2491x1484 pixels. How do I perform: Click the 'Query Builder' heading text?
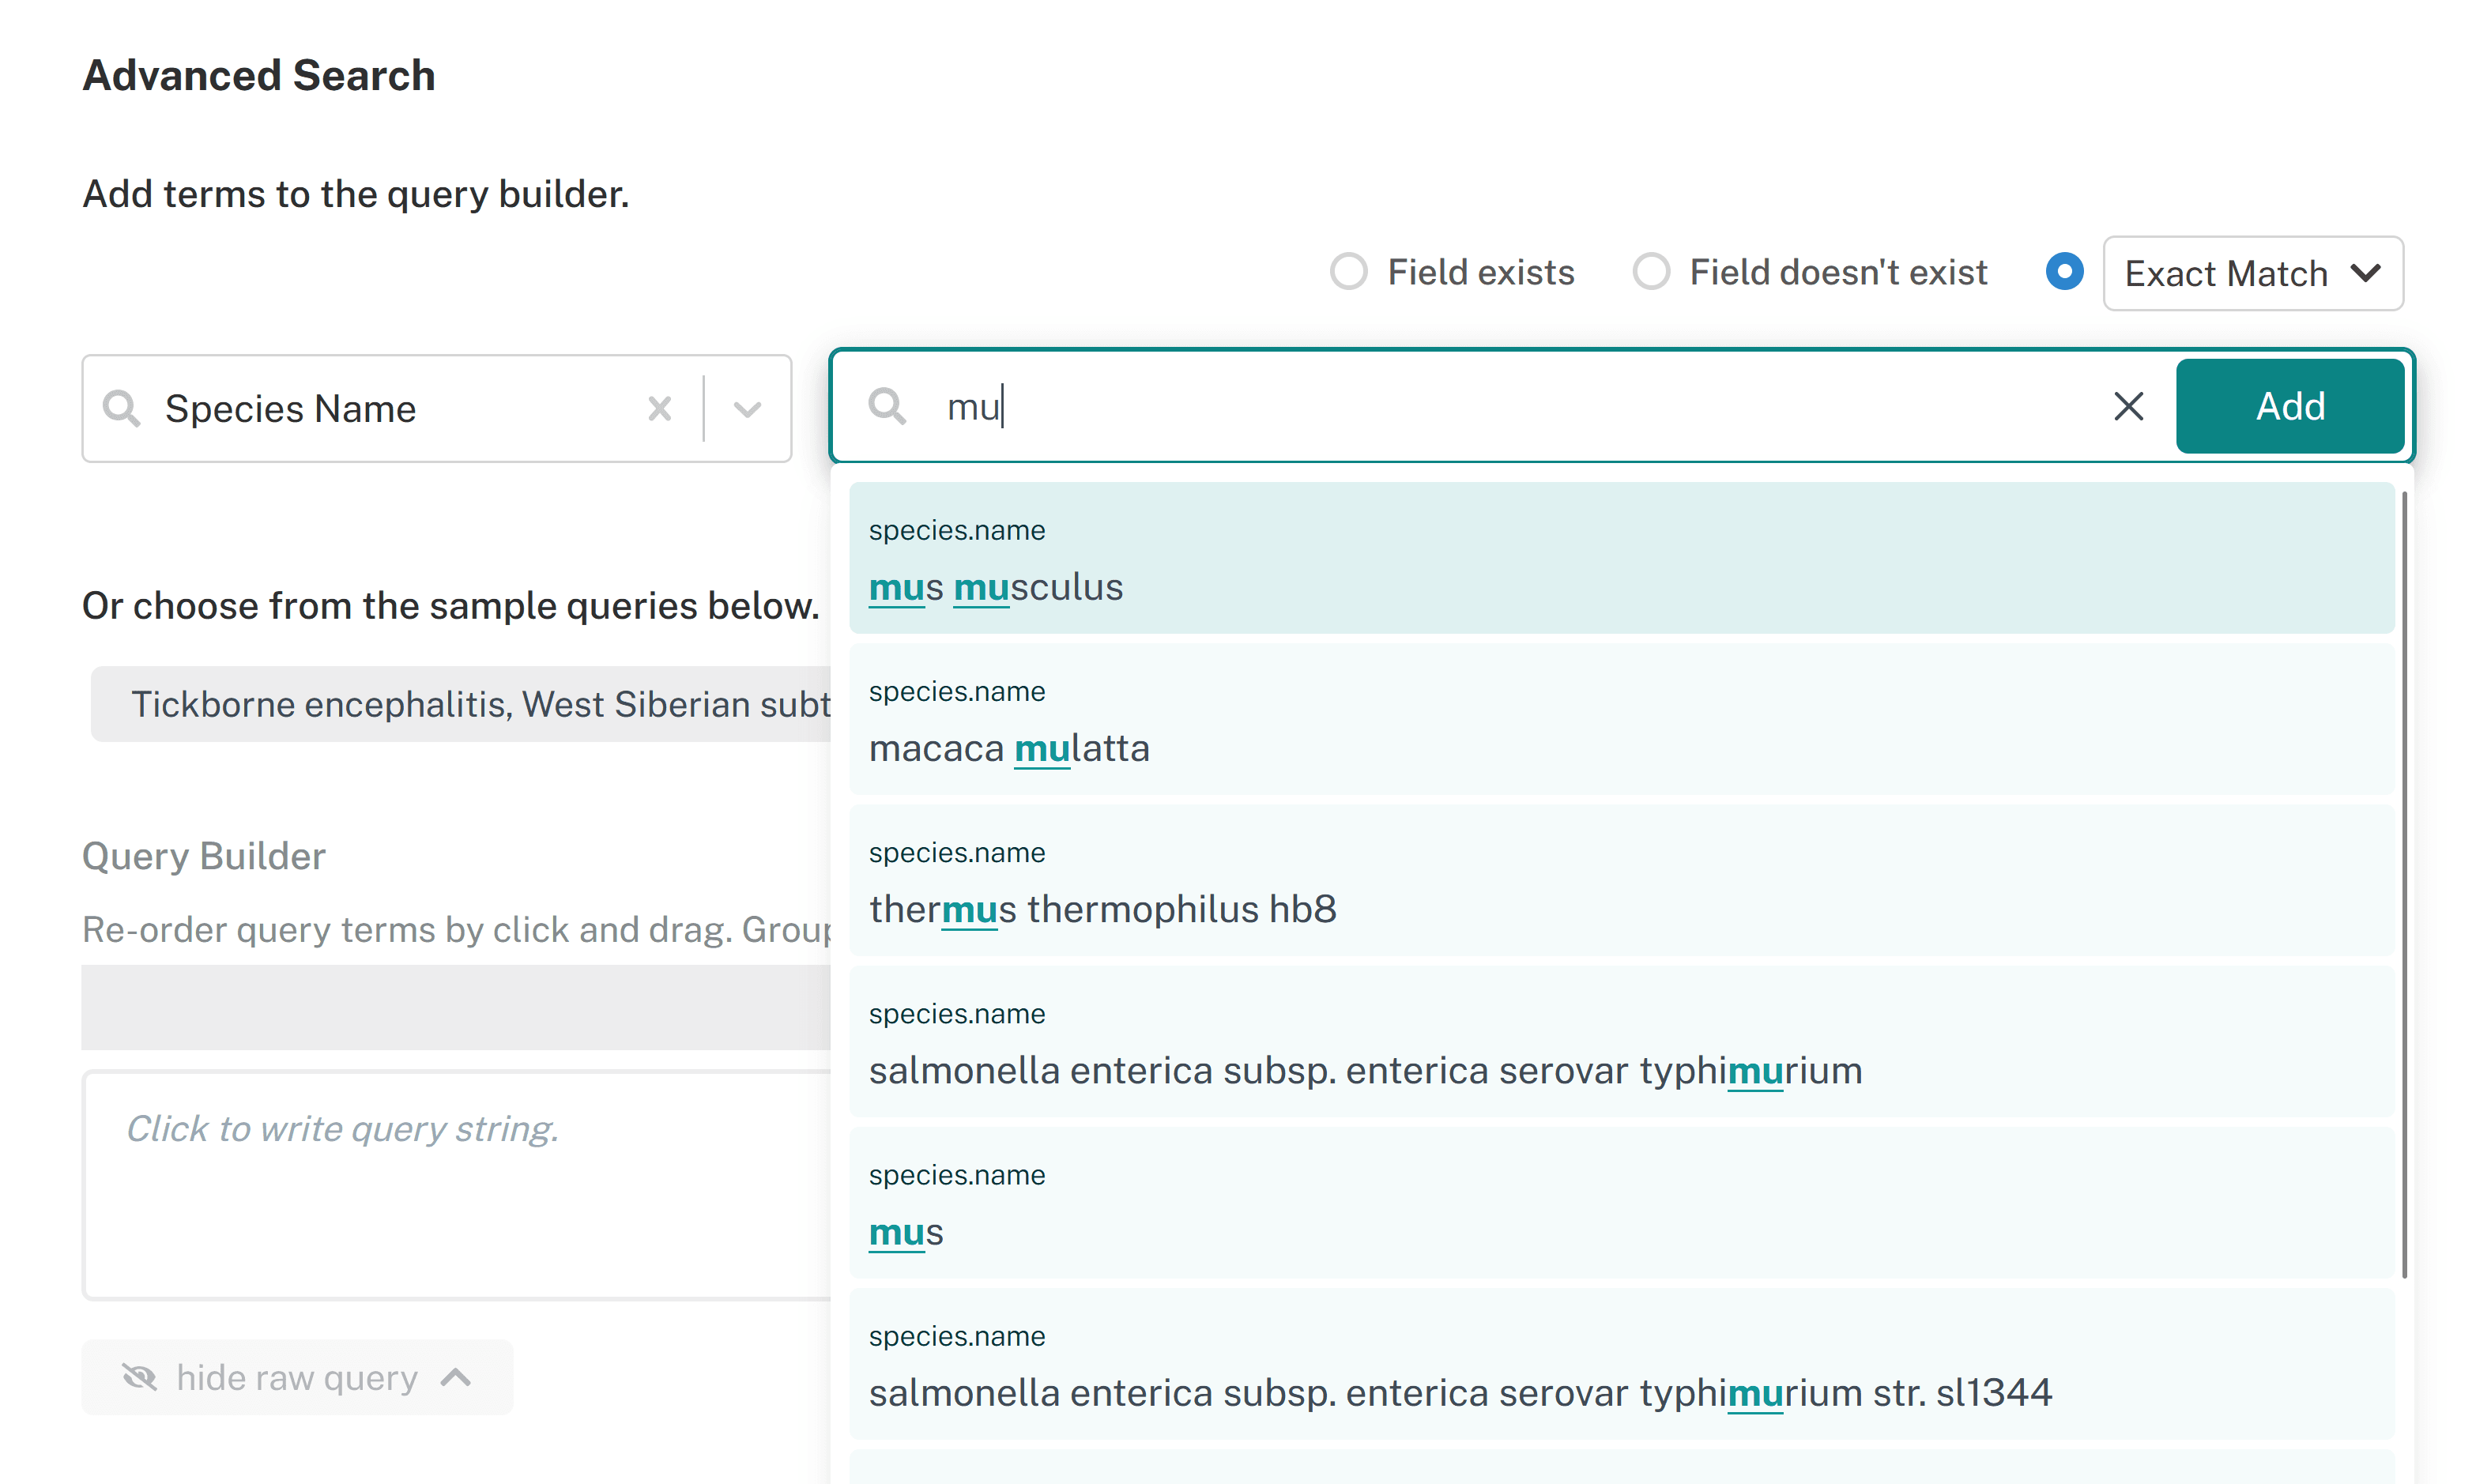coord(204,856)
